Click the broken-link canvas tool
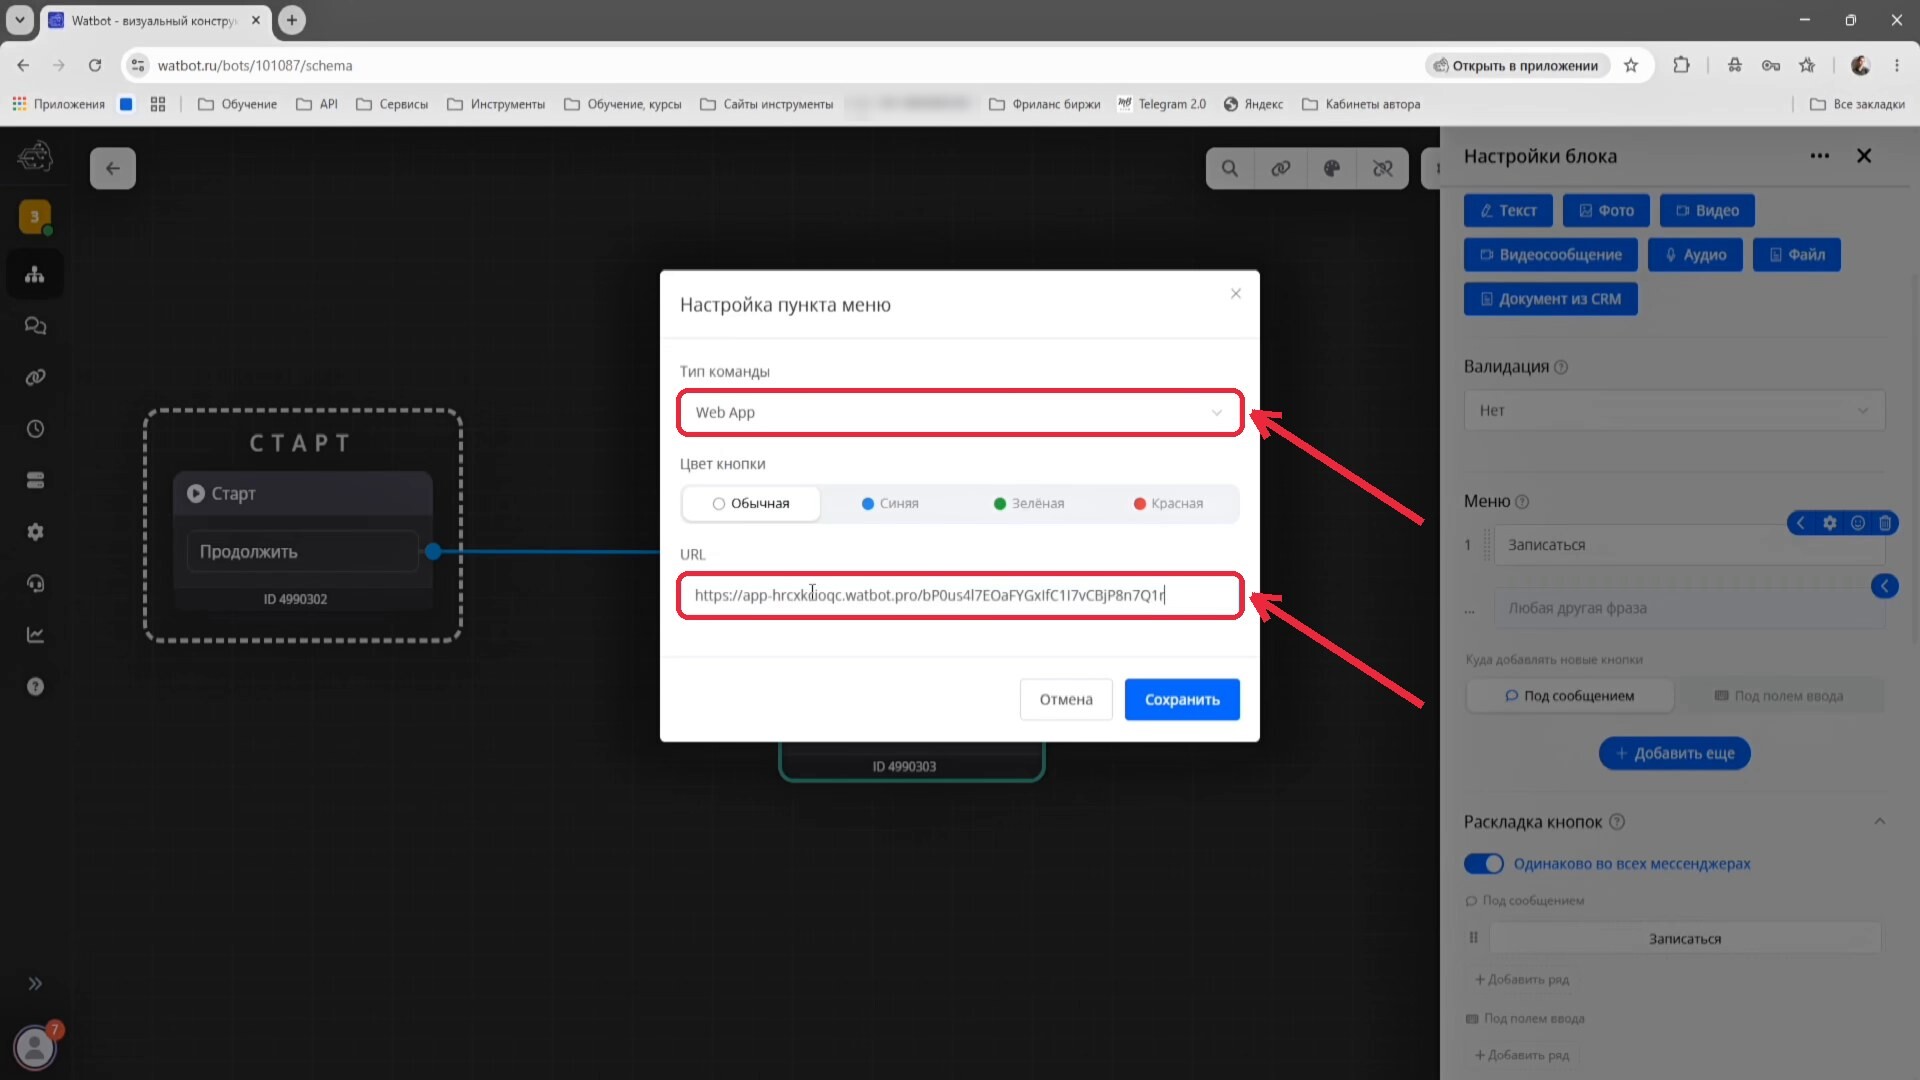Image resolution: width=1920 pixels, height=1080 pixels. [x=1383, y=168]
